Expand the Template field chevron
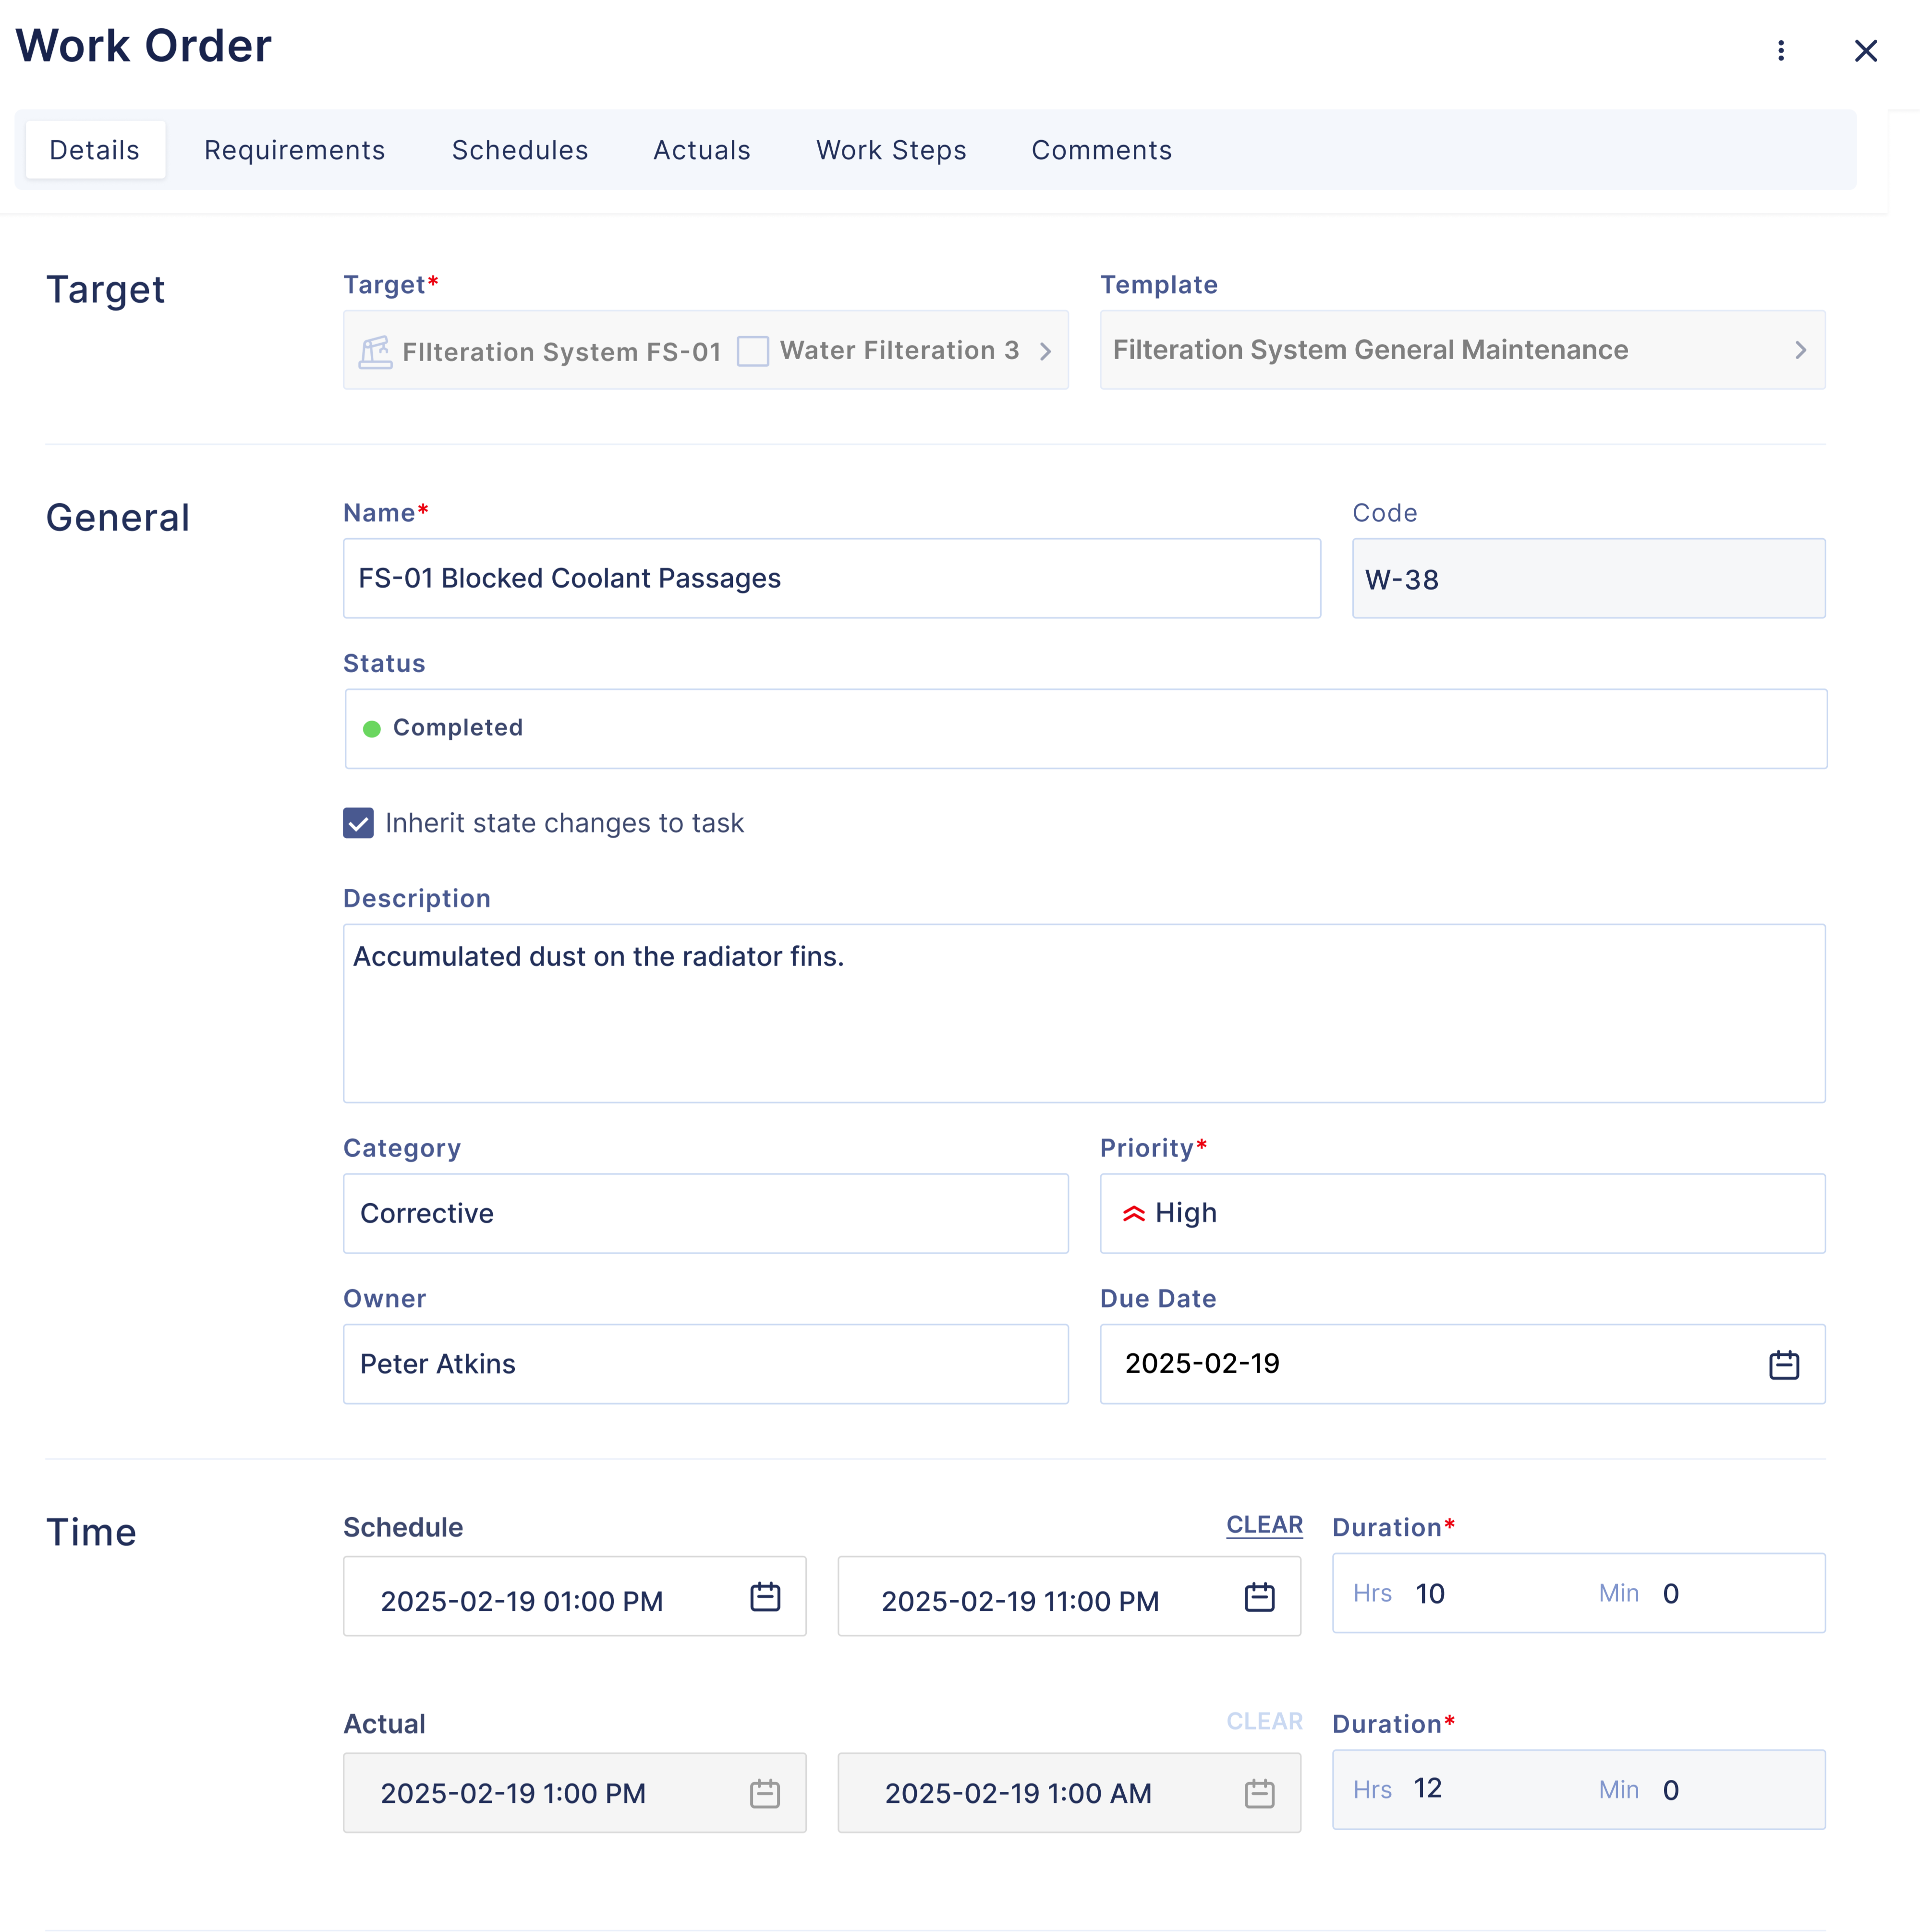 pos(1800,350)
